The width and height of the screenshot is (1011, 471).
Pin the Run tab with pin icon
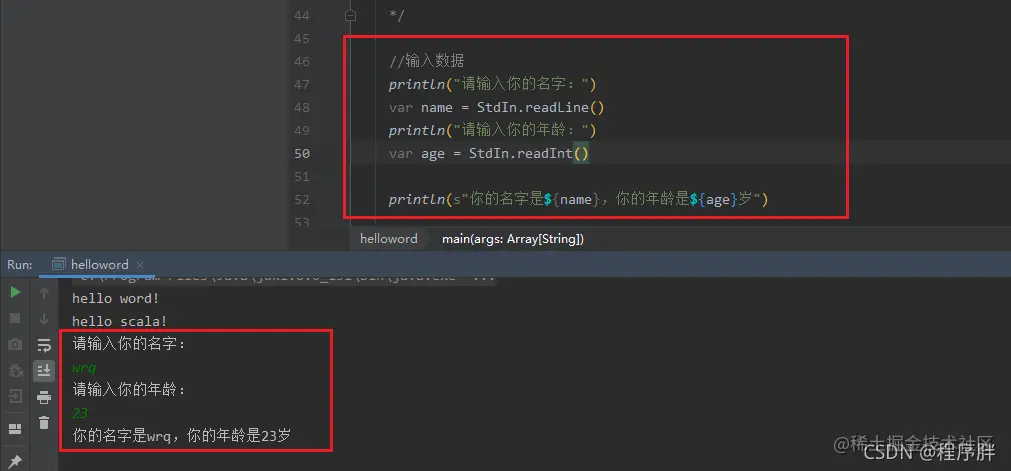click(x=15, y=461)
